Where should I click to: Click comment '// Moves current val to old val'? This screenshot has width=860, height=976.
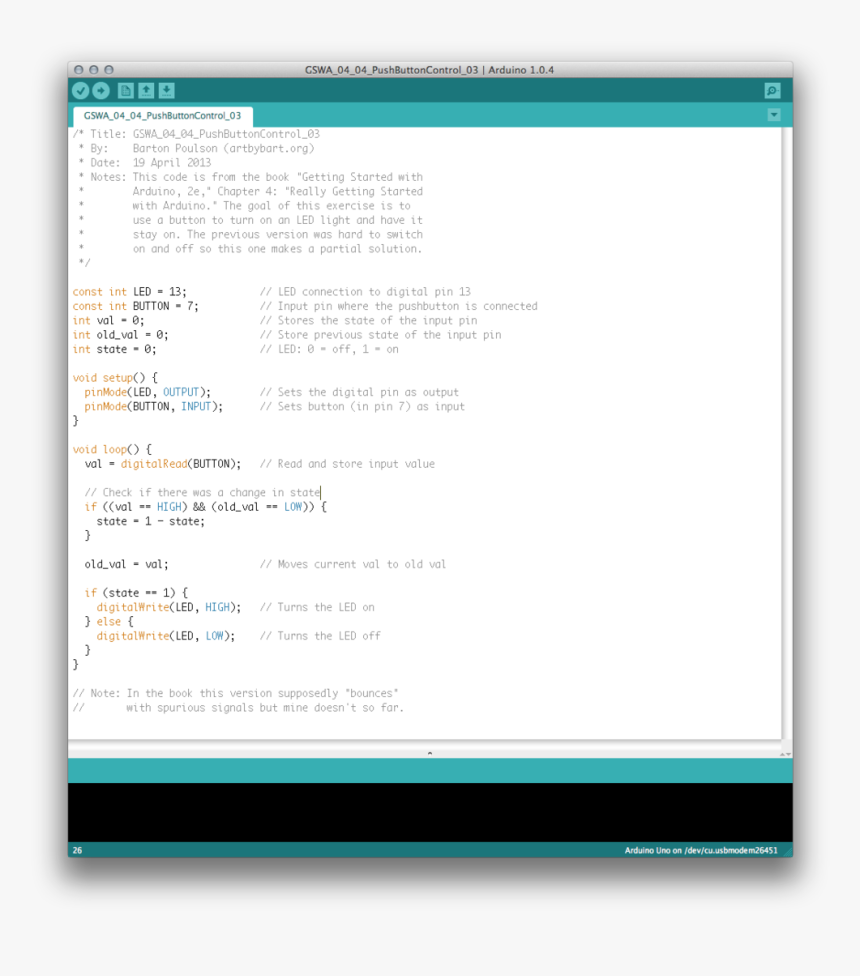353,565
